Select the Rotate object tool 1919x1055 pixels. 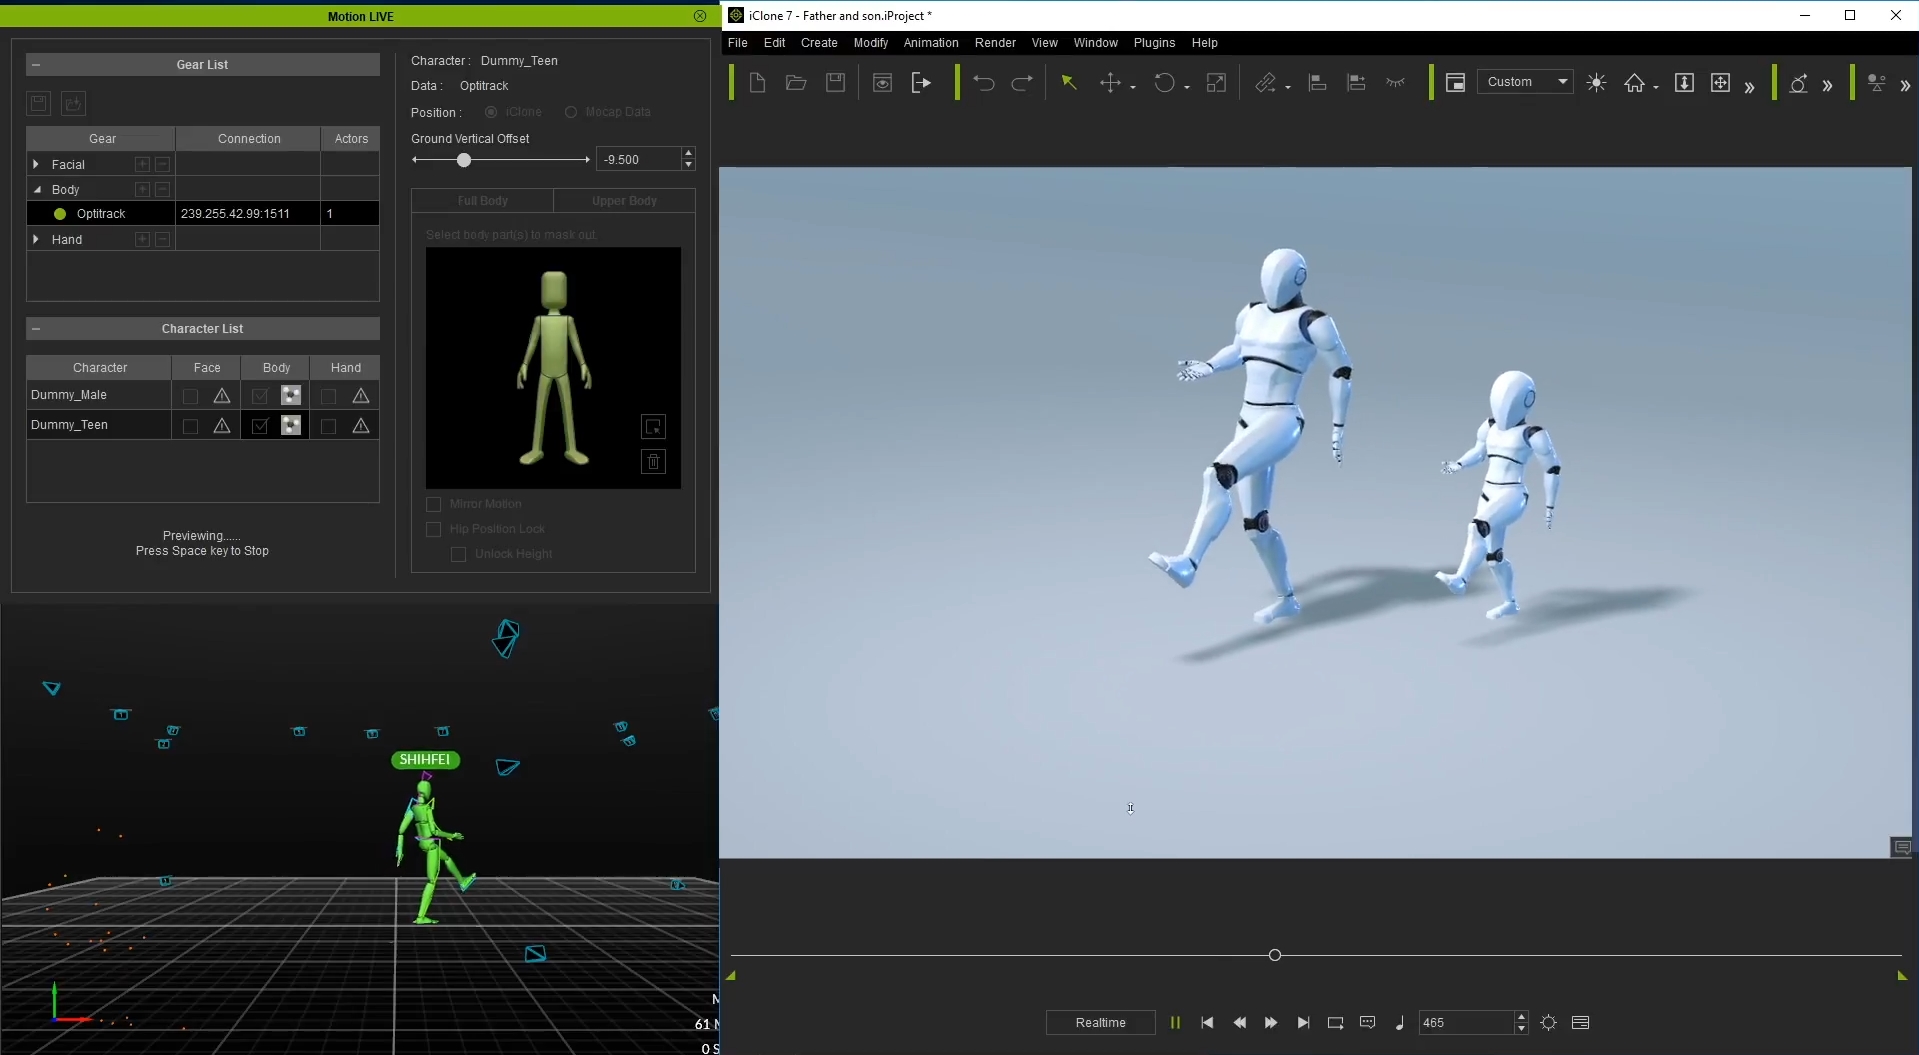click(x=1164, y=83)
